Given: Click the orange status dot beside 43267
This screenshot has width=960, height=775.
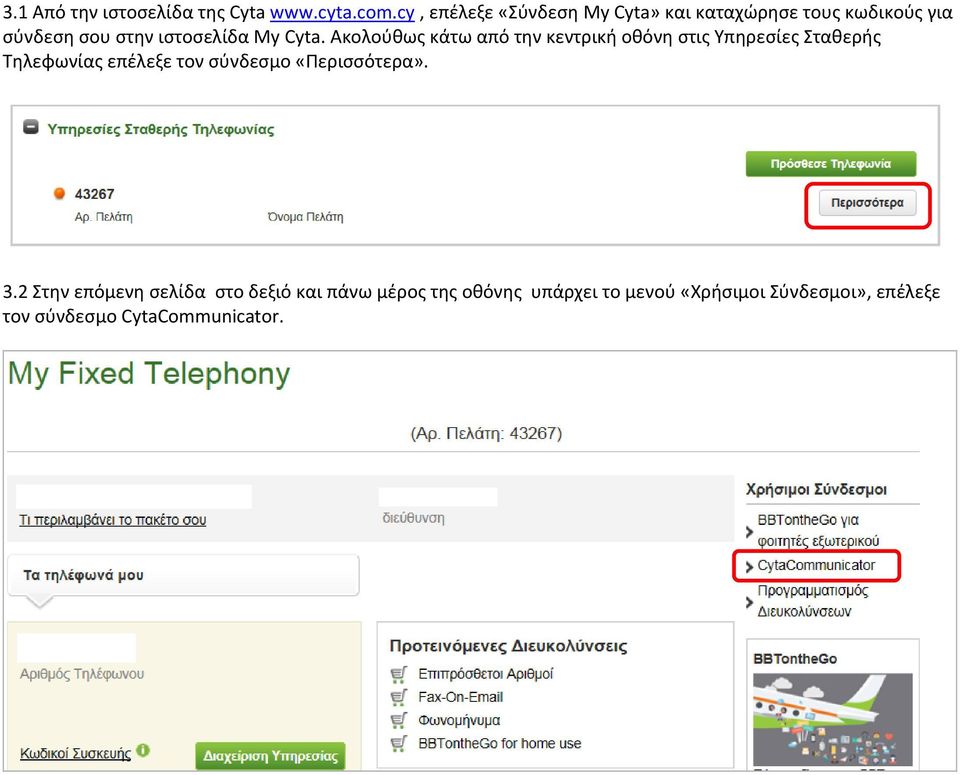Looking at the screenshot, I should [59, 193].
